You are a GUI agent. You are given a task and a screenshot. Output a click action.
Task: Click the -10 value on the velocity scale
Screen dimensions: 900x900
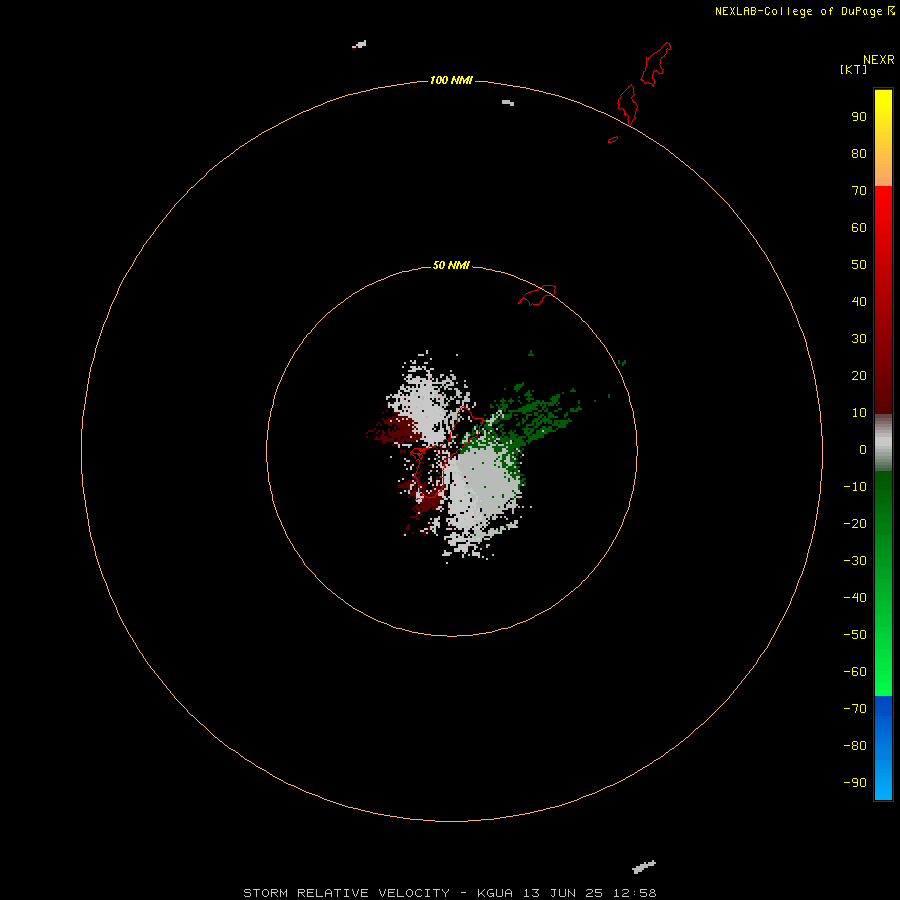pyautogui.click(x=855, y=487)
